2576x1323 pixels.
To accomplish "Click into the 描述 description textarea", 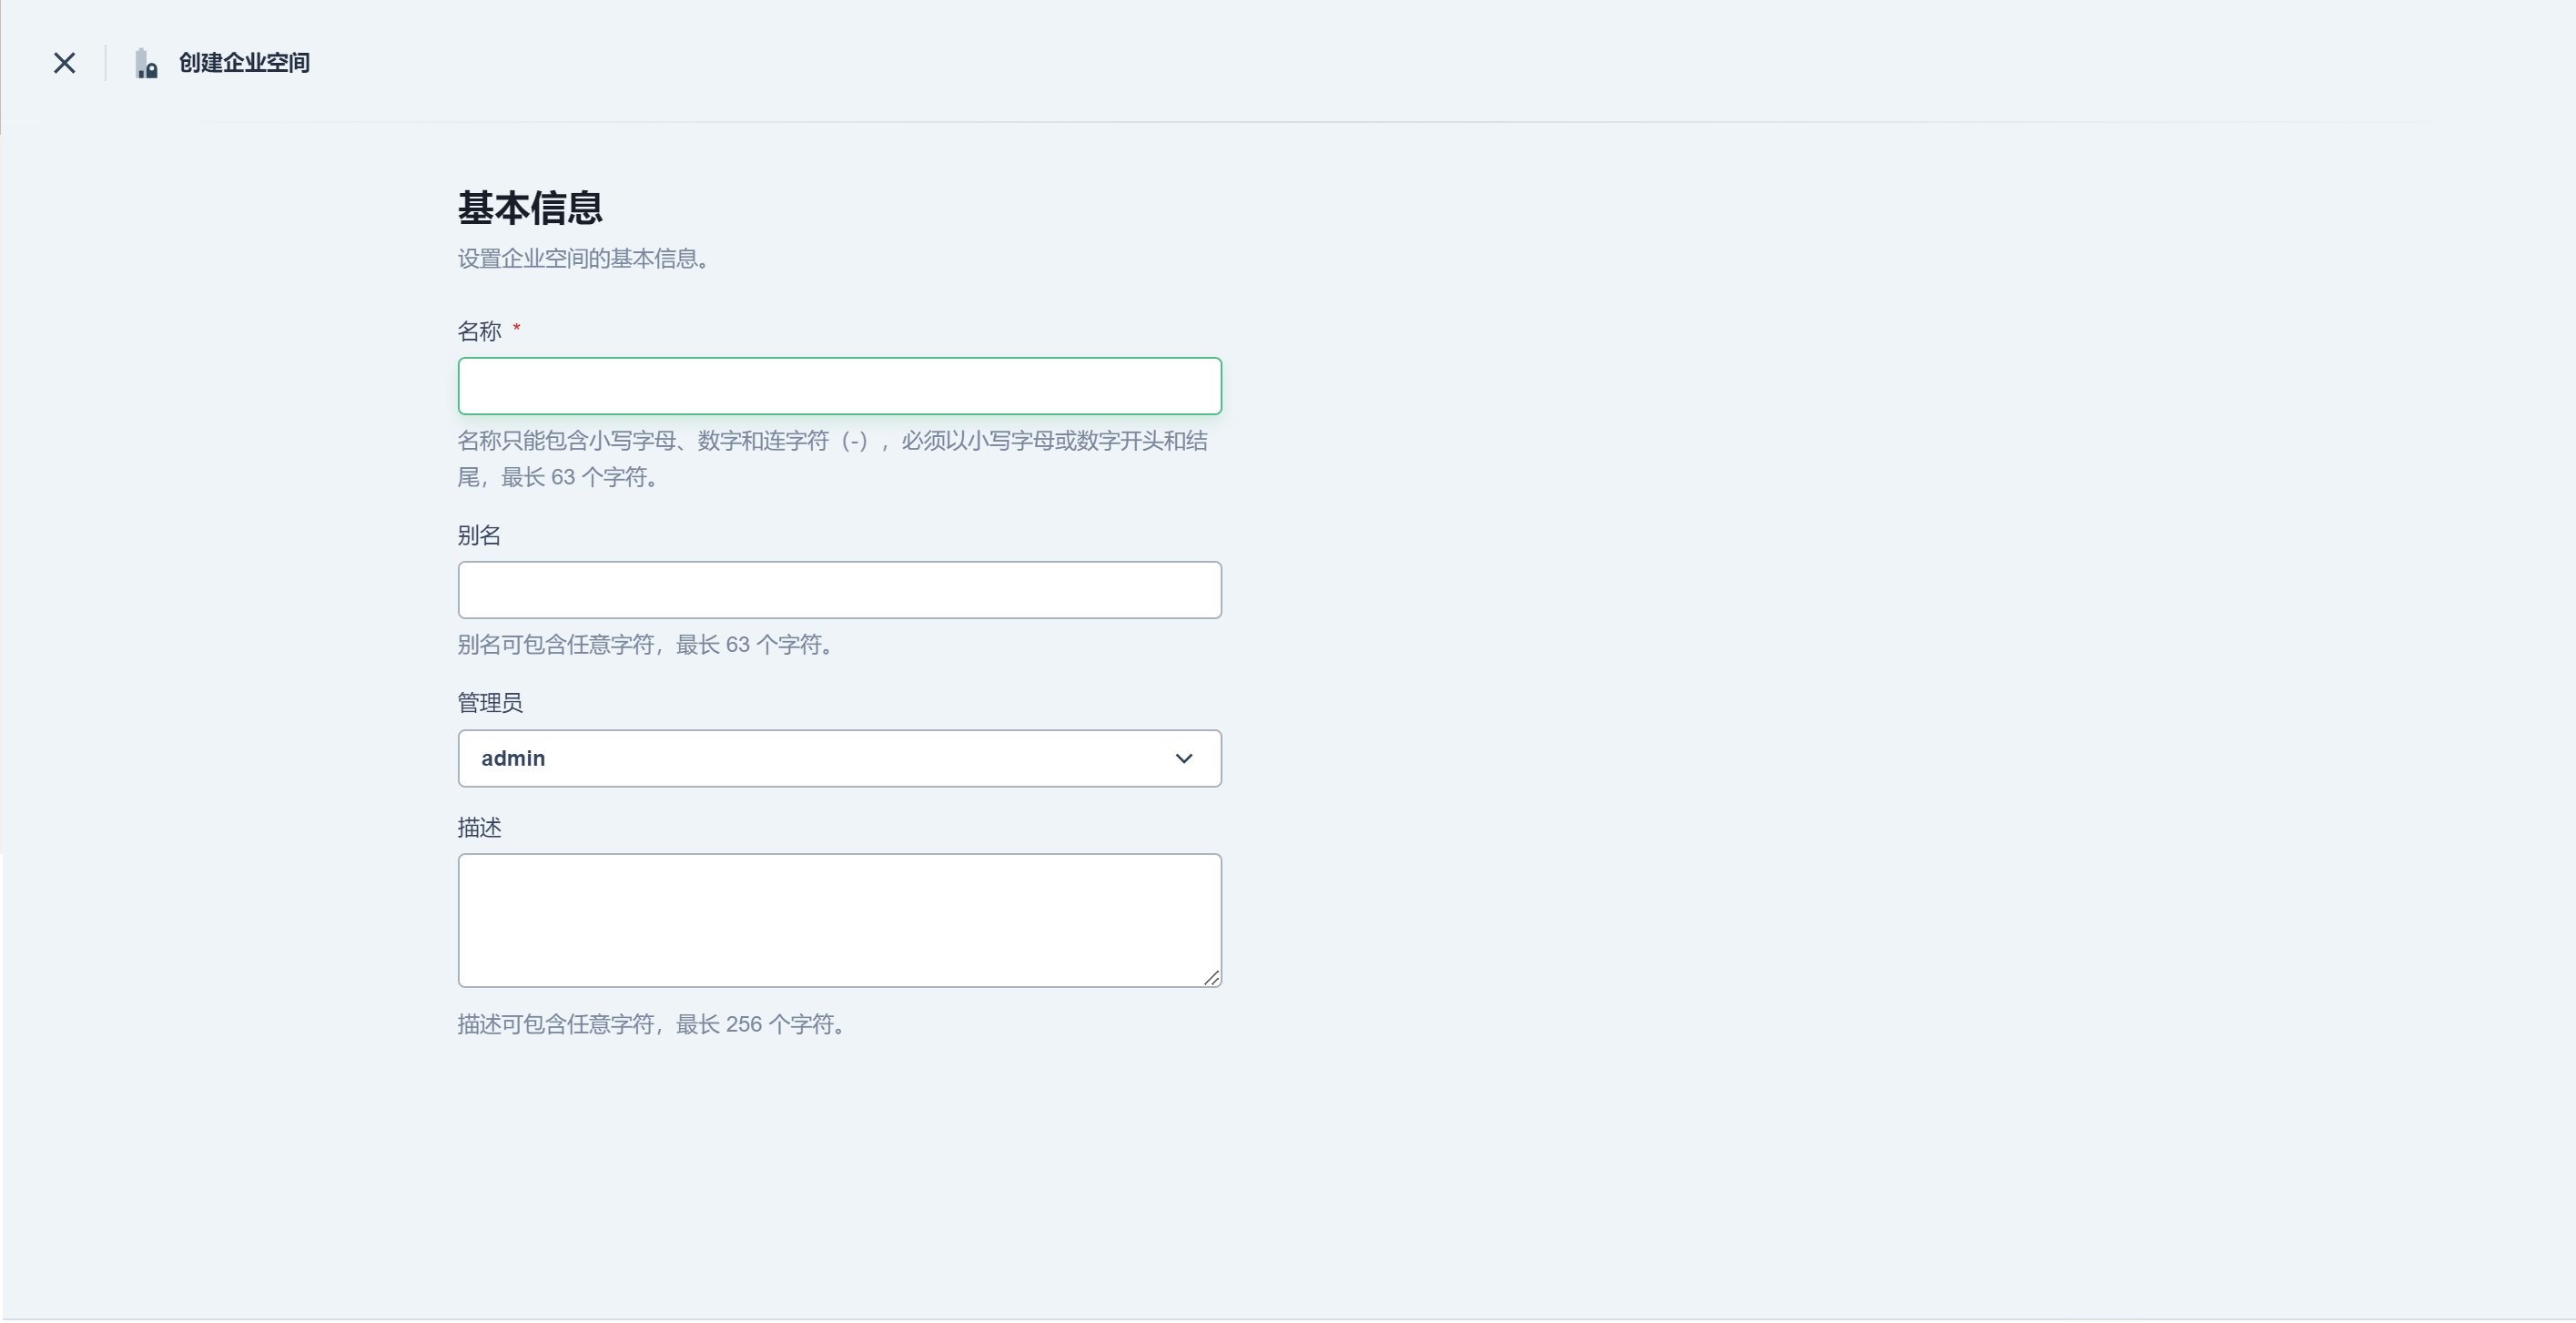I will click(839, 919).
